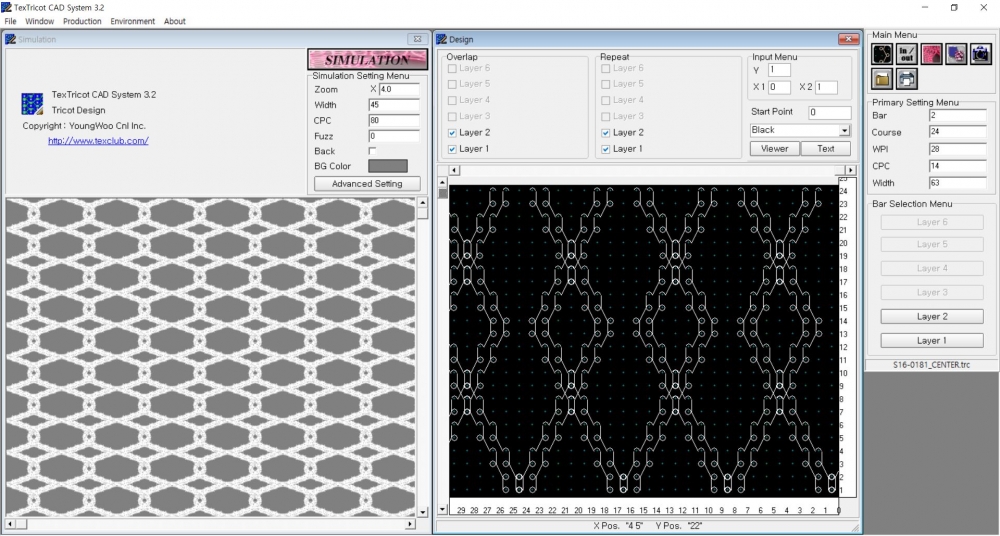
Task: Select Layer 2 in Bar Selection Menu
Action: (x=931, y=317)
